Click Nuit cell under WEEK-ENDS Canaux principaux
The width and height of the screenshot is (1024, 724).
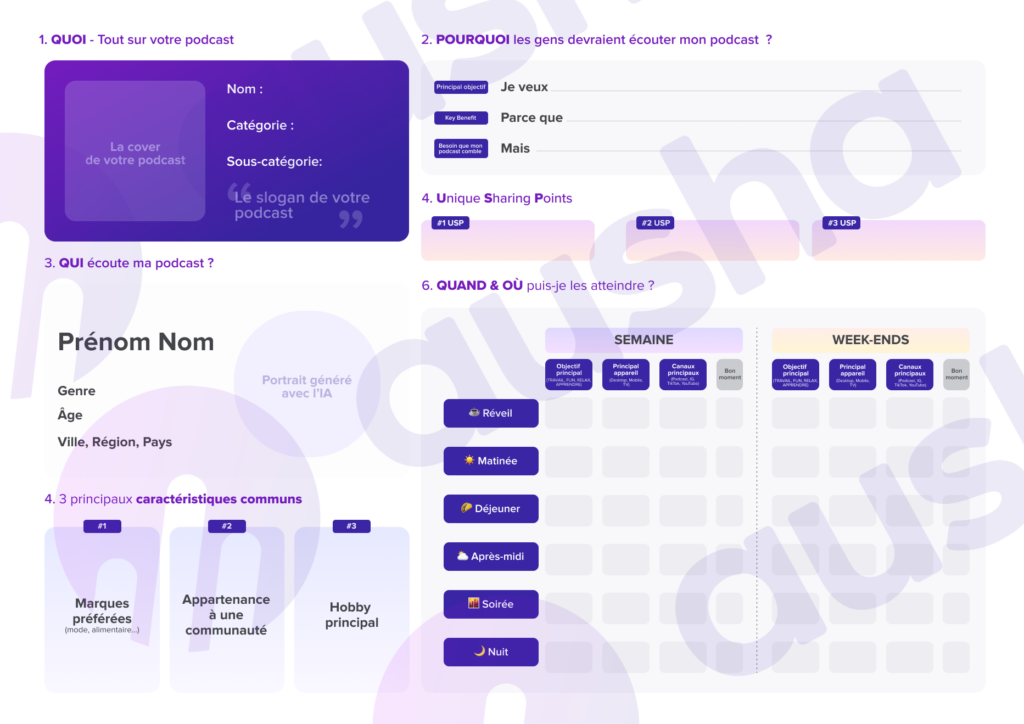point(910,655)
